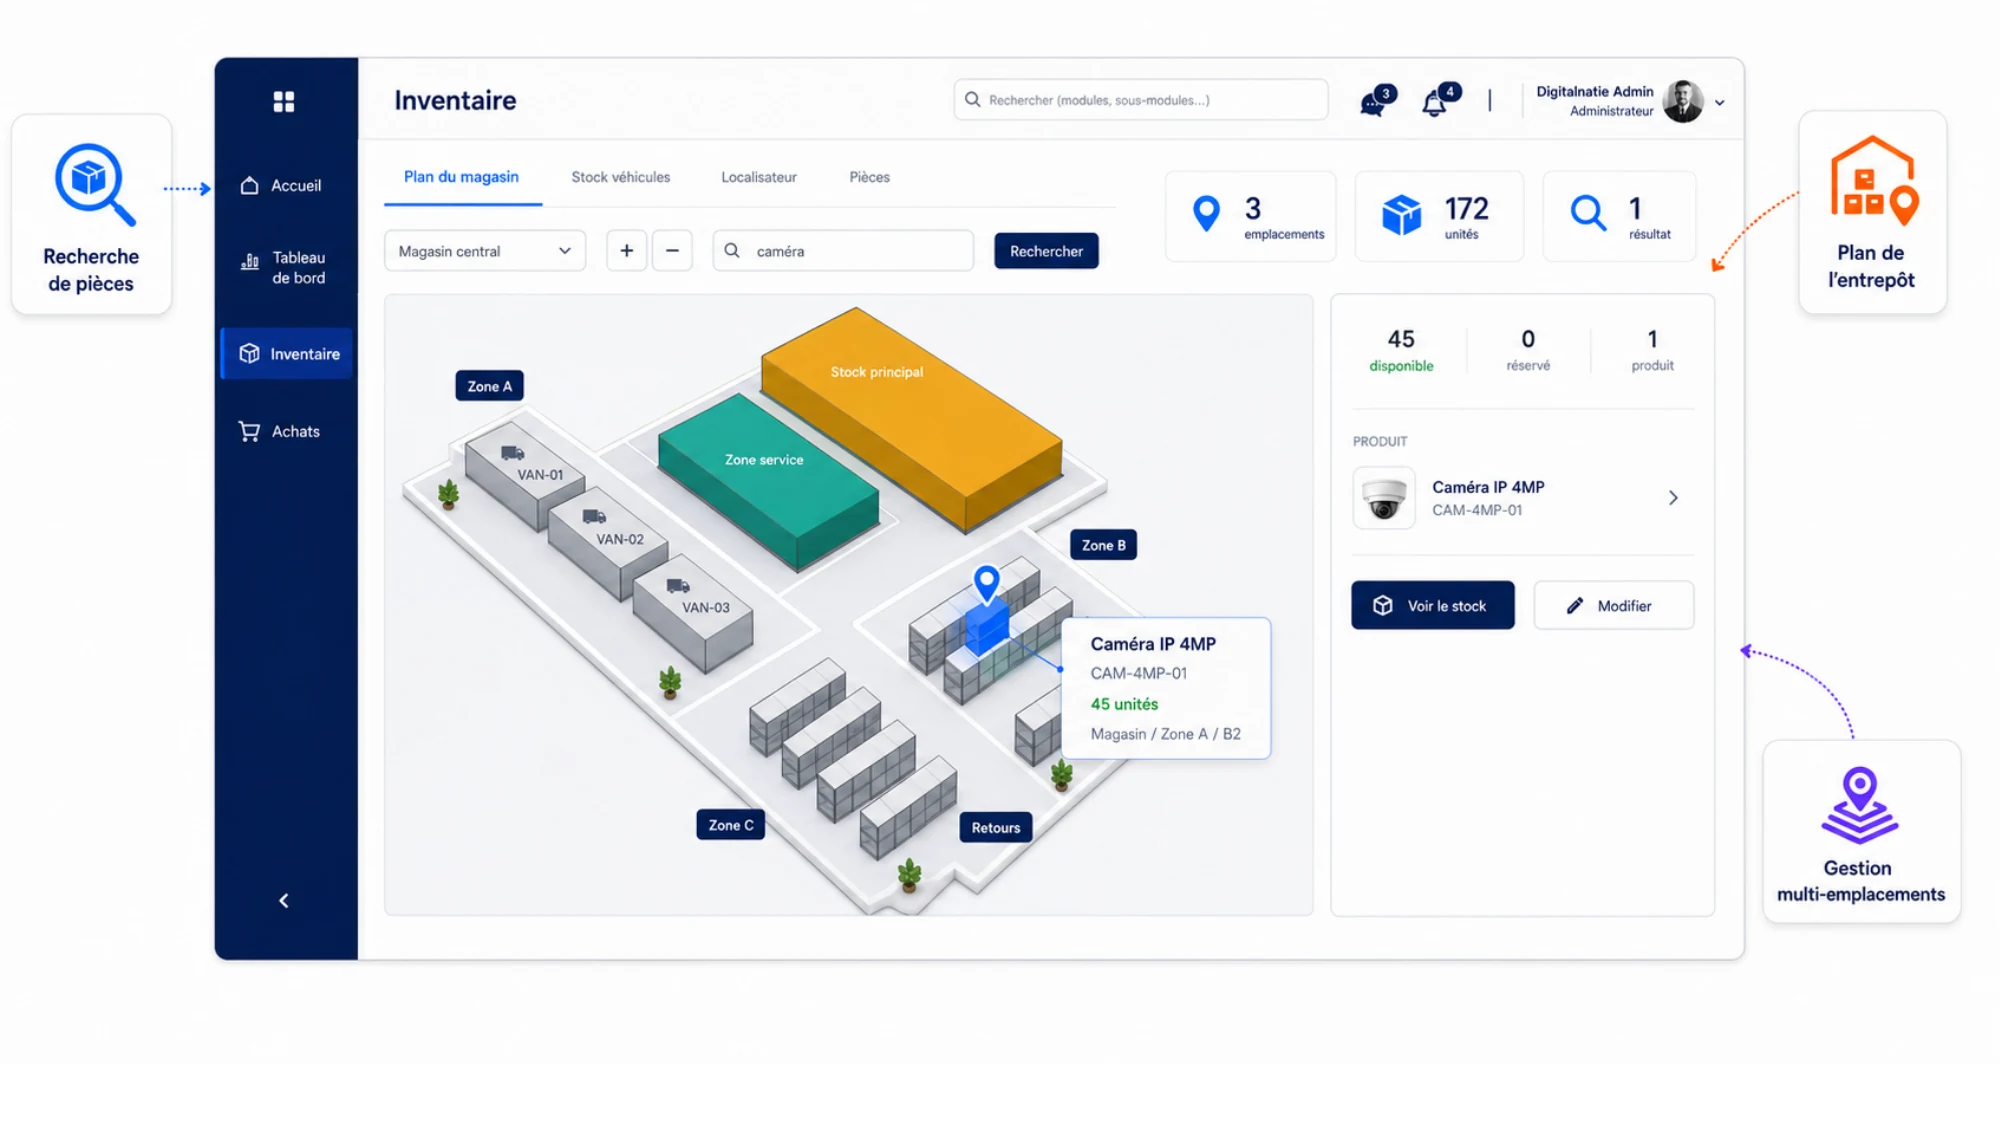The width and height of the screenshot is (2000, 1125).
Task: Click the Voir le stock button
Action: (x=1433, y=605)
